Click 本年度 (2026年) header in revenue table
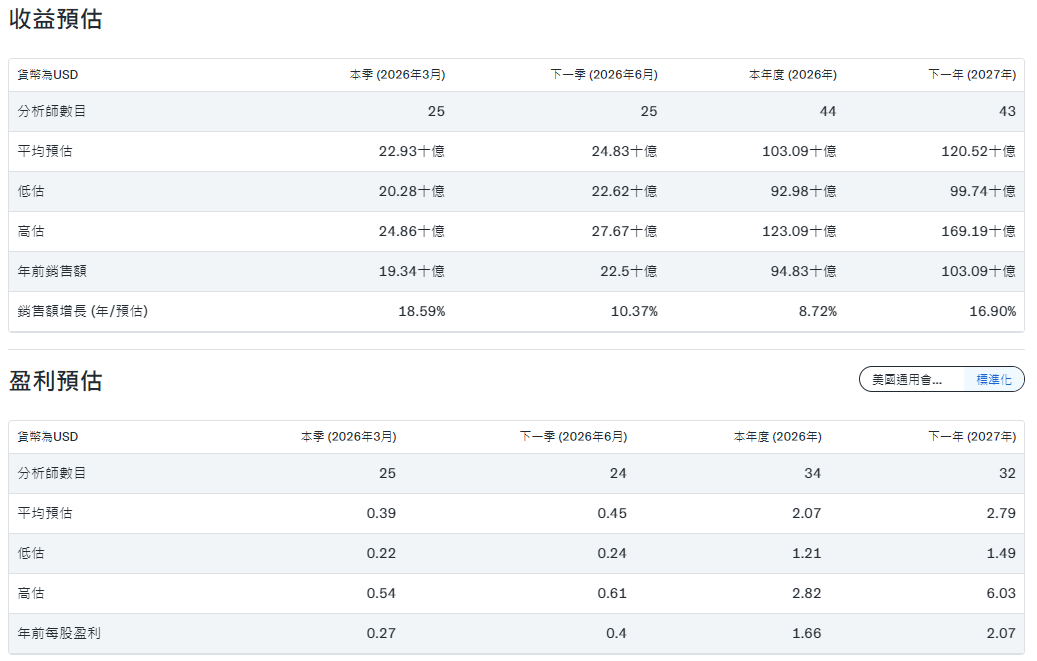Image resolution: width=1037 pixels, height=661 pixels. click(793, 75)
